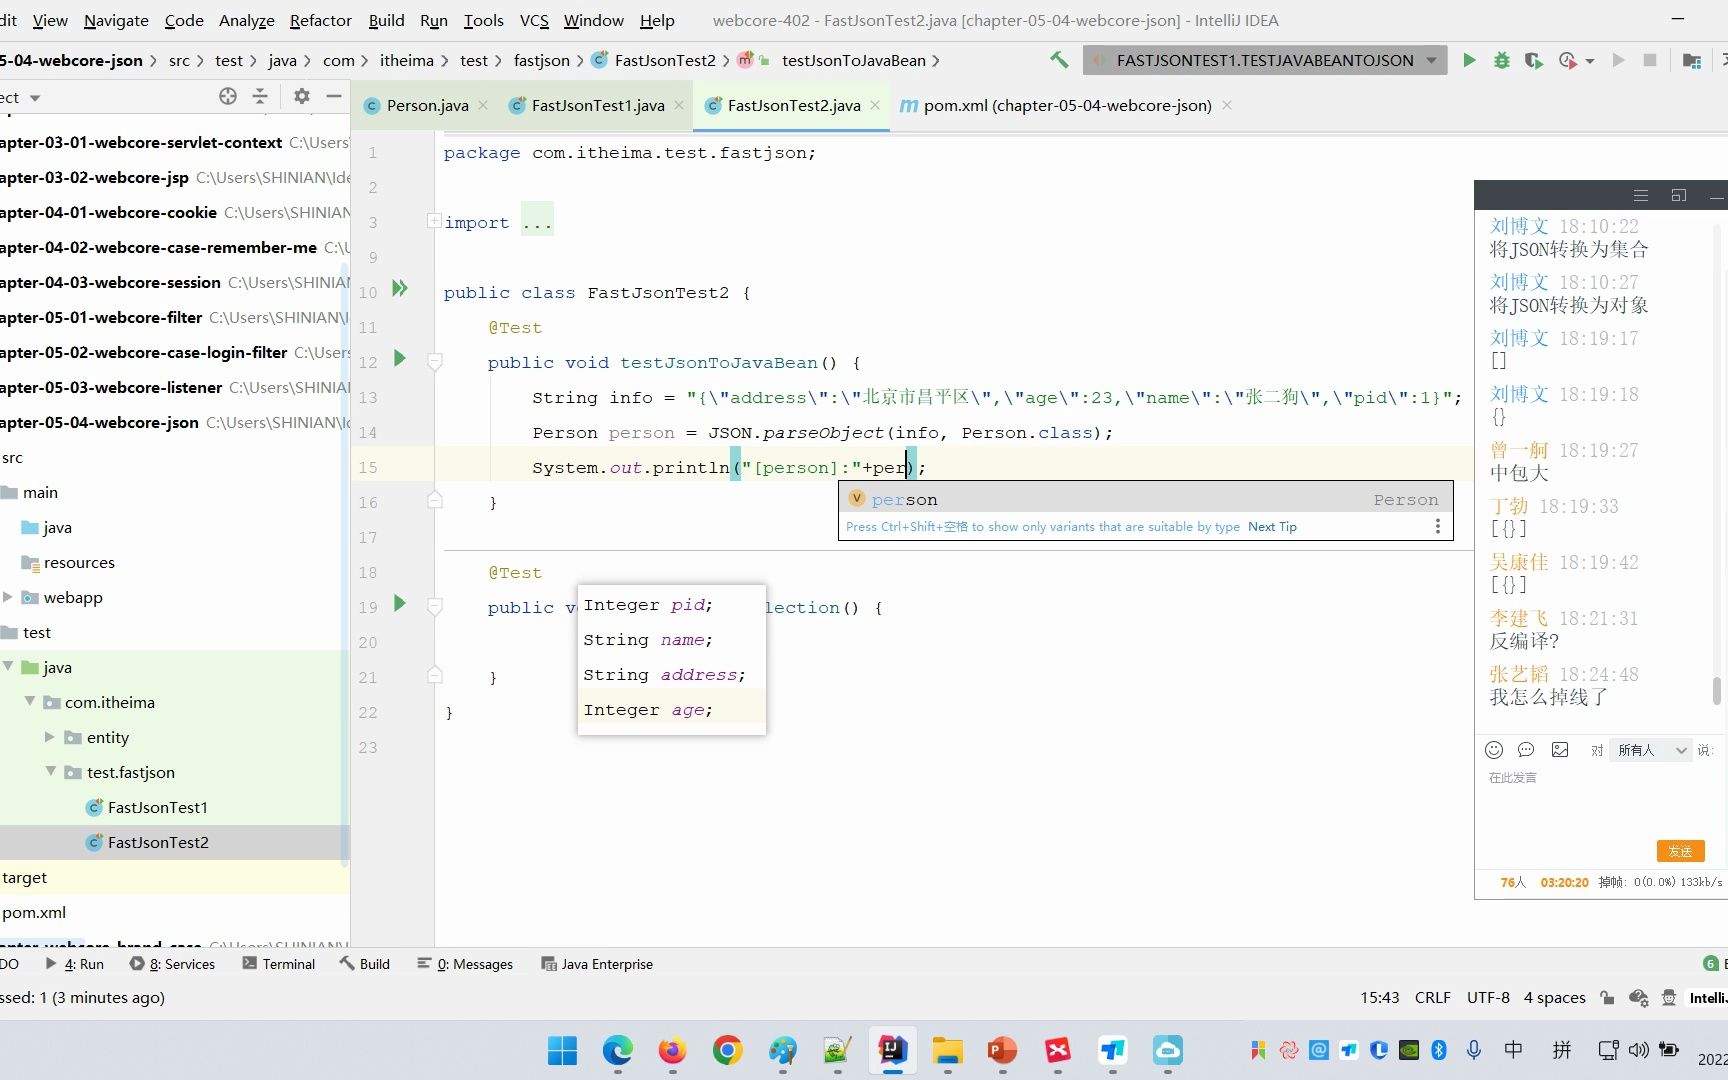Click line:column 15:43 in status bar
Screen dimensions: 1728x1080
1379,997
